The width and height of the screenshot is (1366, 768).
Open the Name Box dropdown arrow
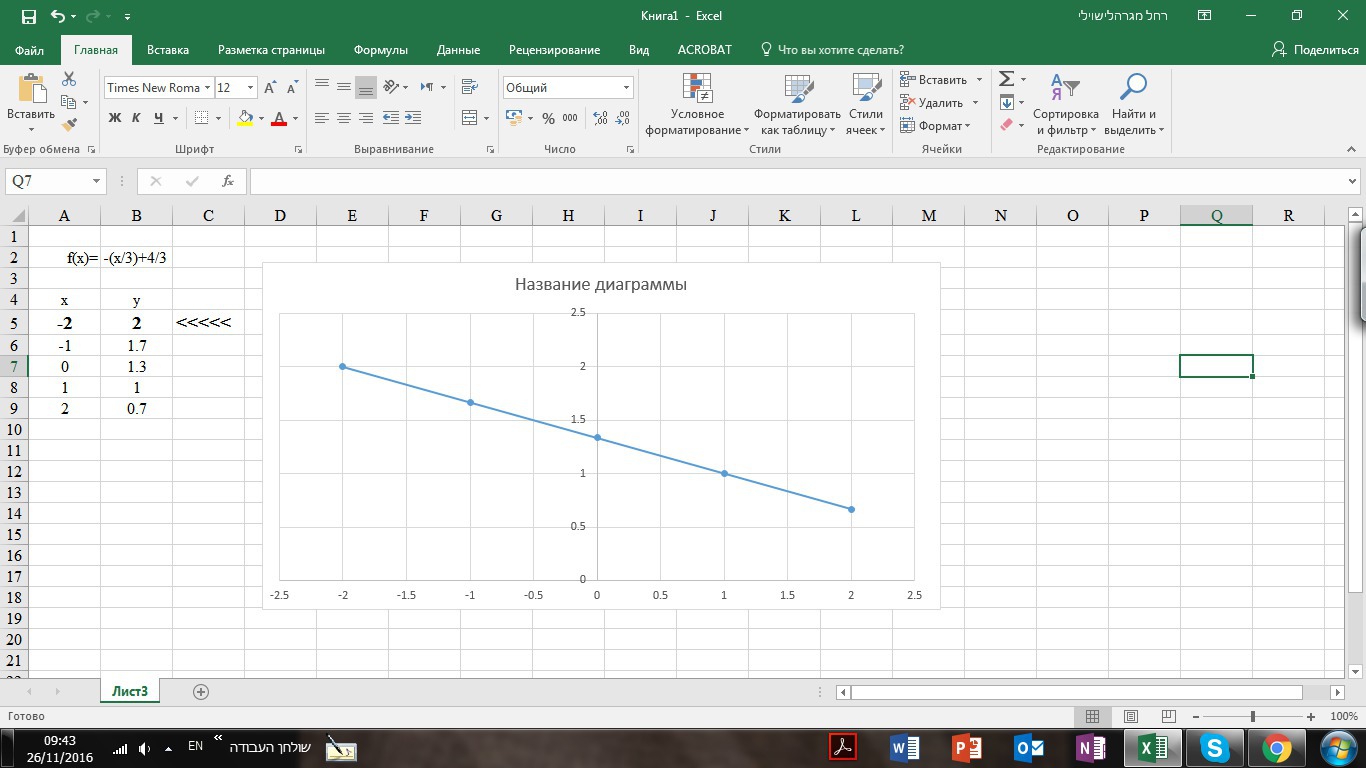(97, 181)
